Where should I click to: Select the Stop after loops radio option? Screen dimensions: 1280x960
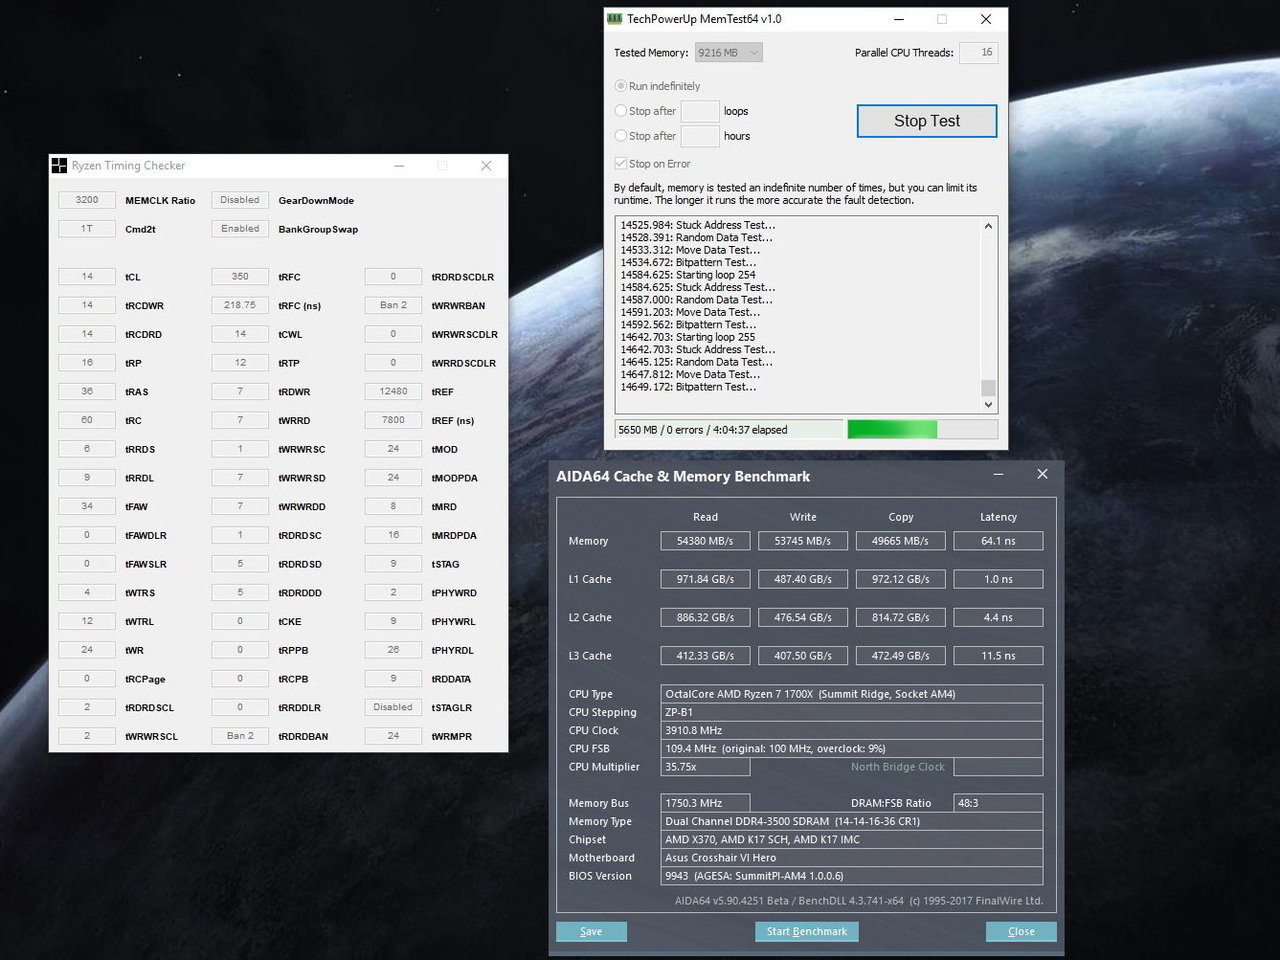(621, 111)
